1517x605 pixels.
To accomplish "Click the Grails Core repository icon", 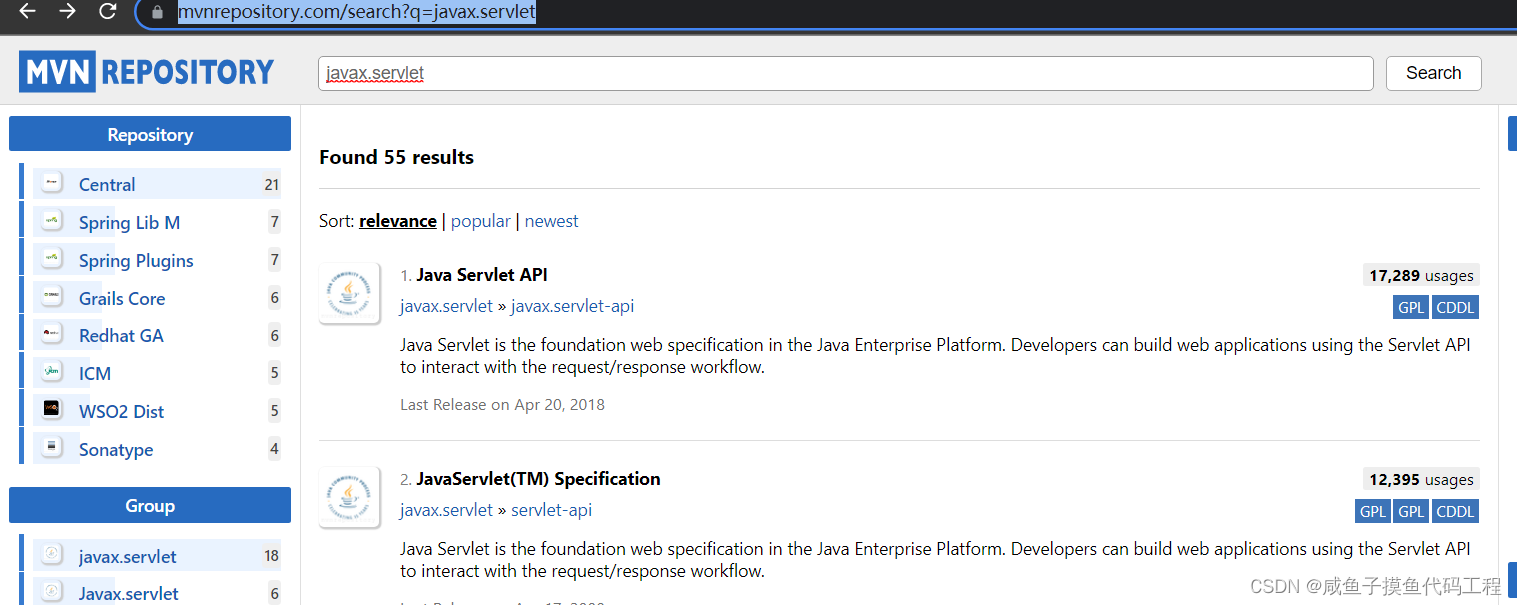I will coord(52,297).
